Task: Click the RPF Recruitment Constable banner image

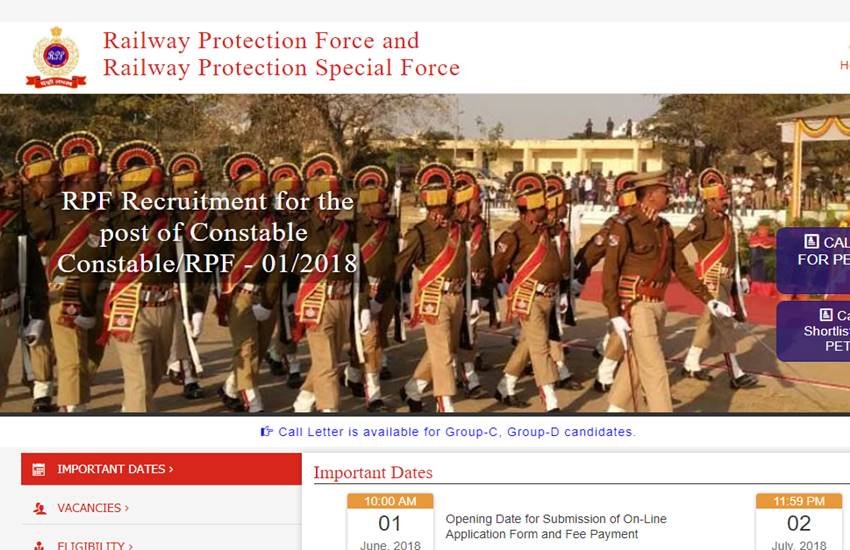Action: [x=425, y=253]
